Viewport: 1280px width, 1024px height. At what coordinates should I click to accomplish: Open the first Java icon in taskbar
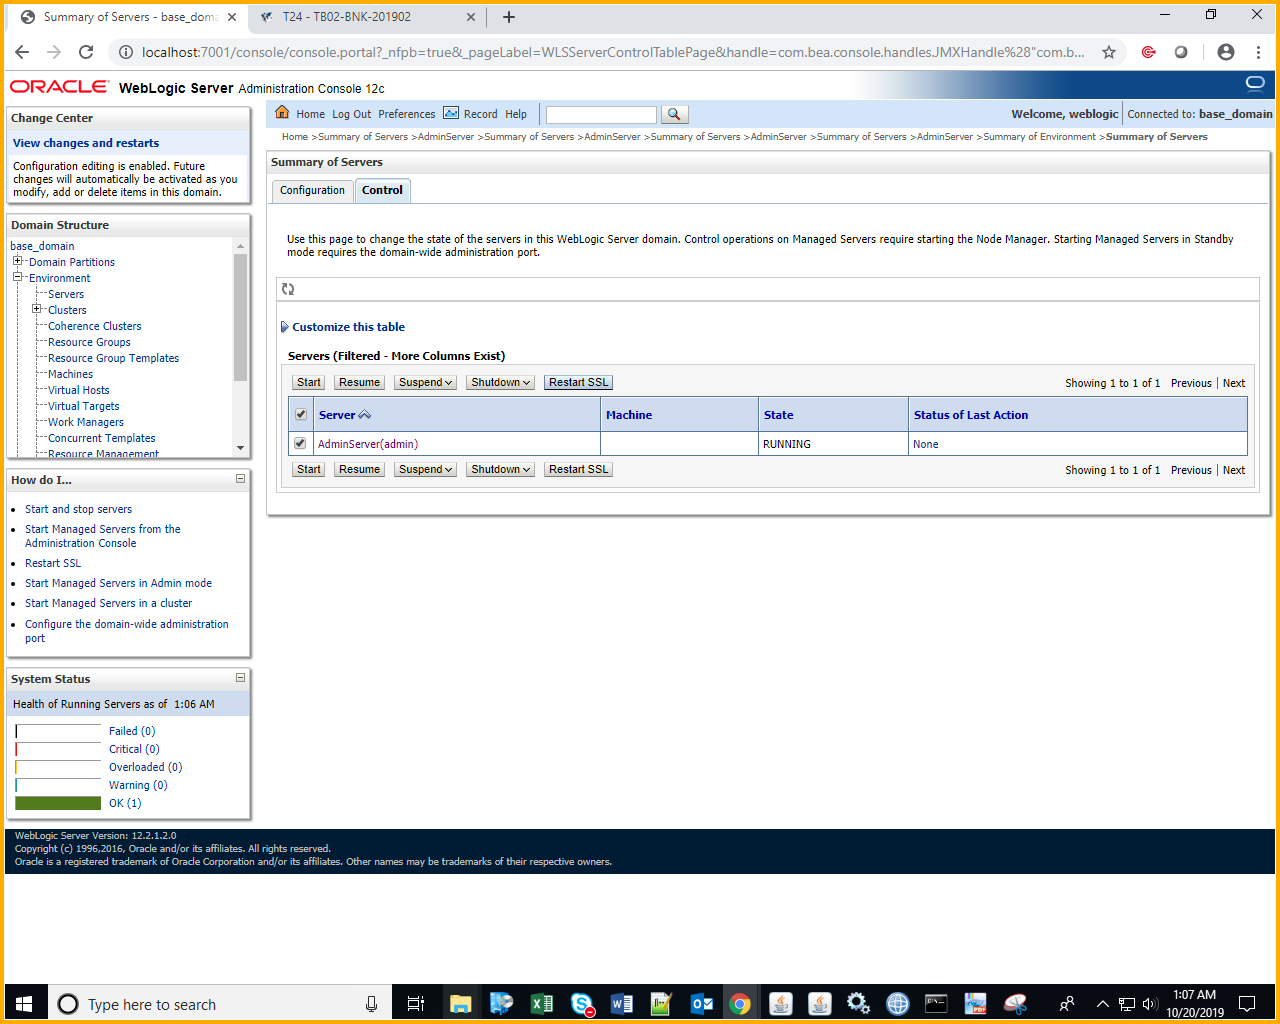click(x=781, y=1004)
